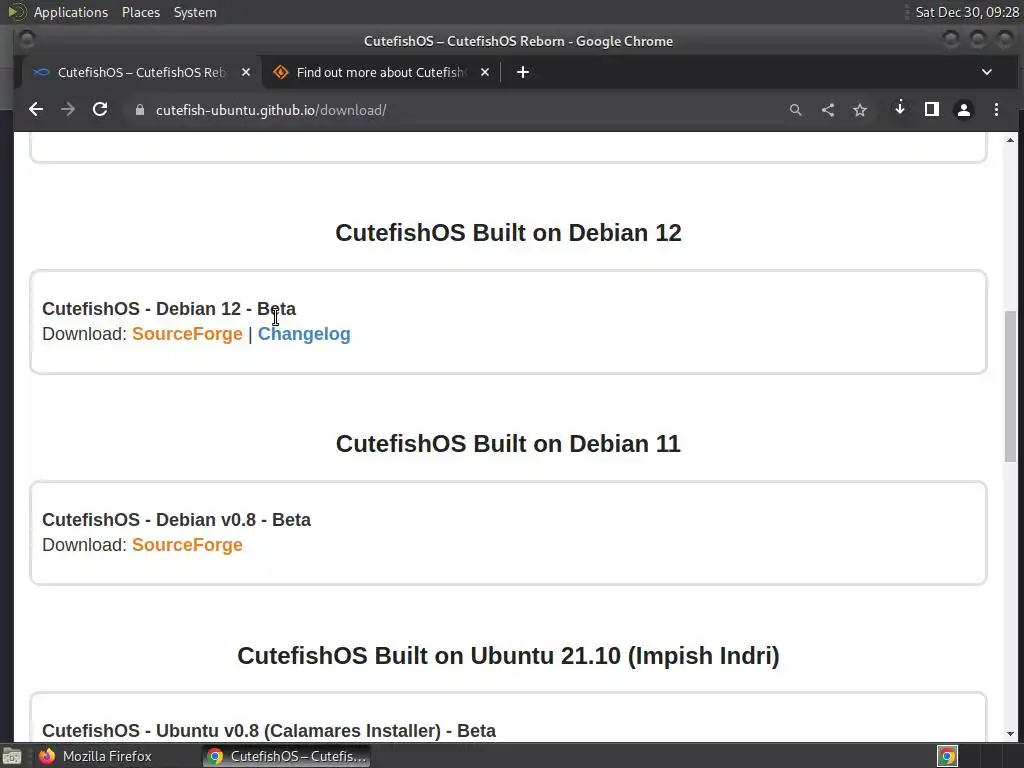This screenshot has width=1024, height=768.
Task: Open SourceForge link for Debian v0.8 Beta
Action: 187,545
